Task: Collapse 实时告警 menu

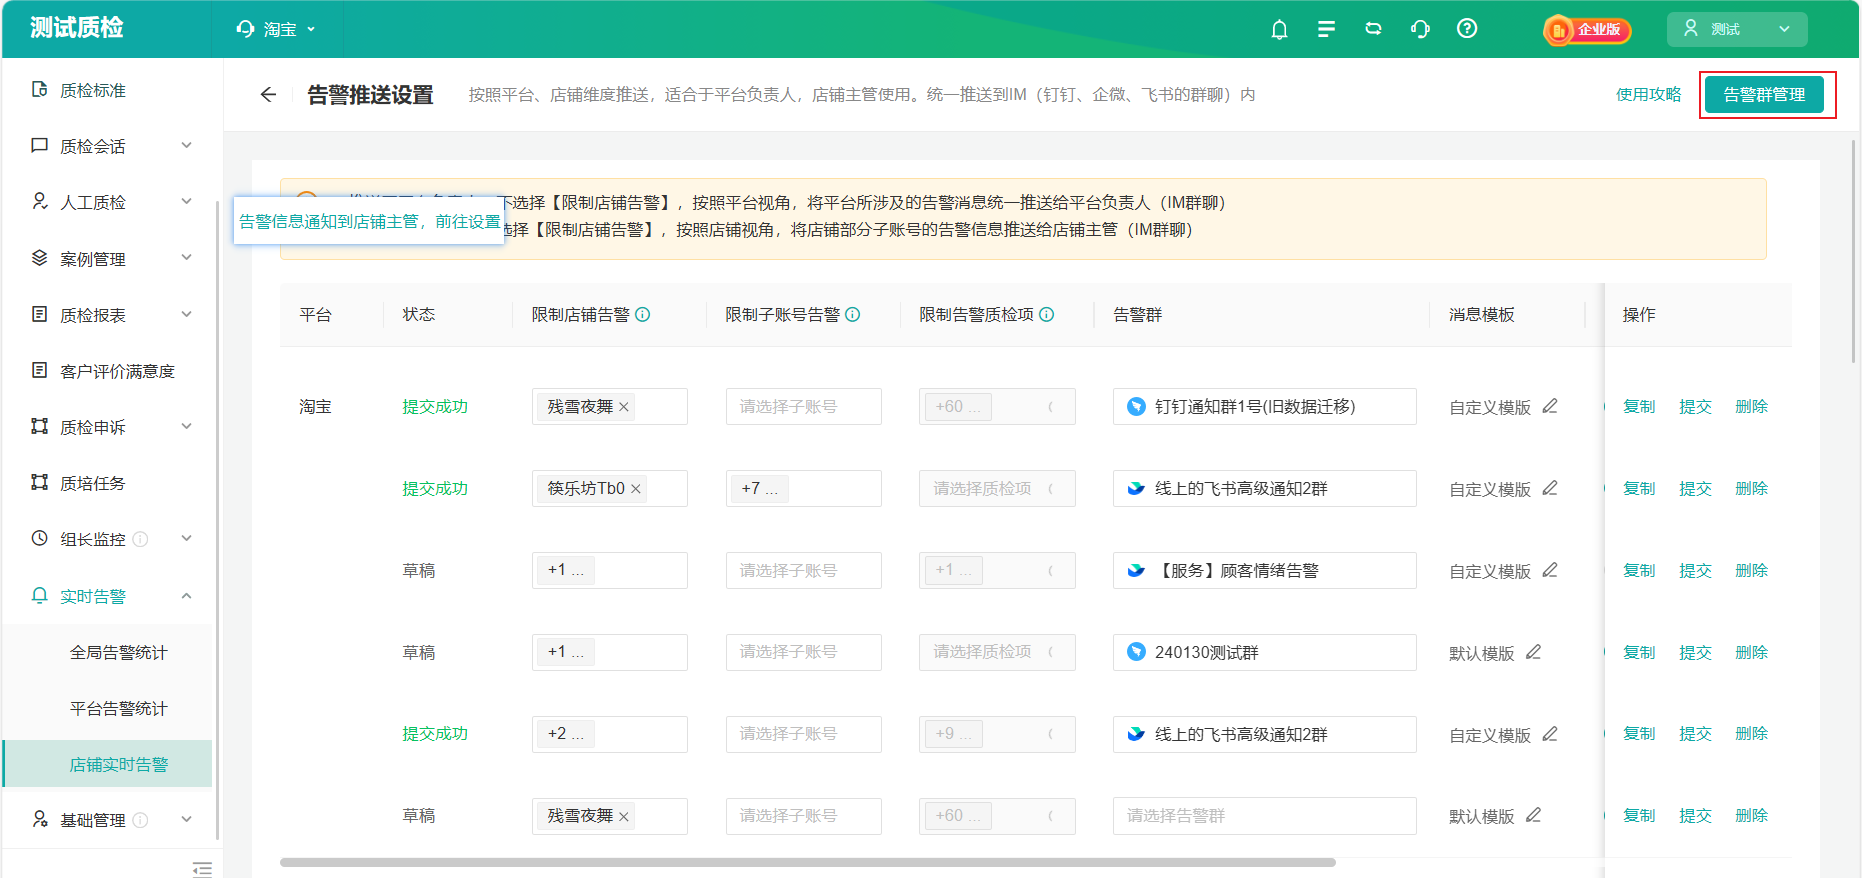Action: point(186,596)
